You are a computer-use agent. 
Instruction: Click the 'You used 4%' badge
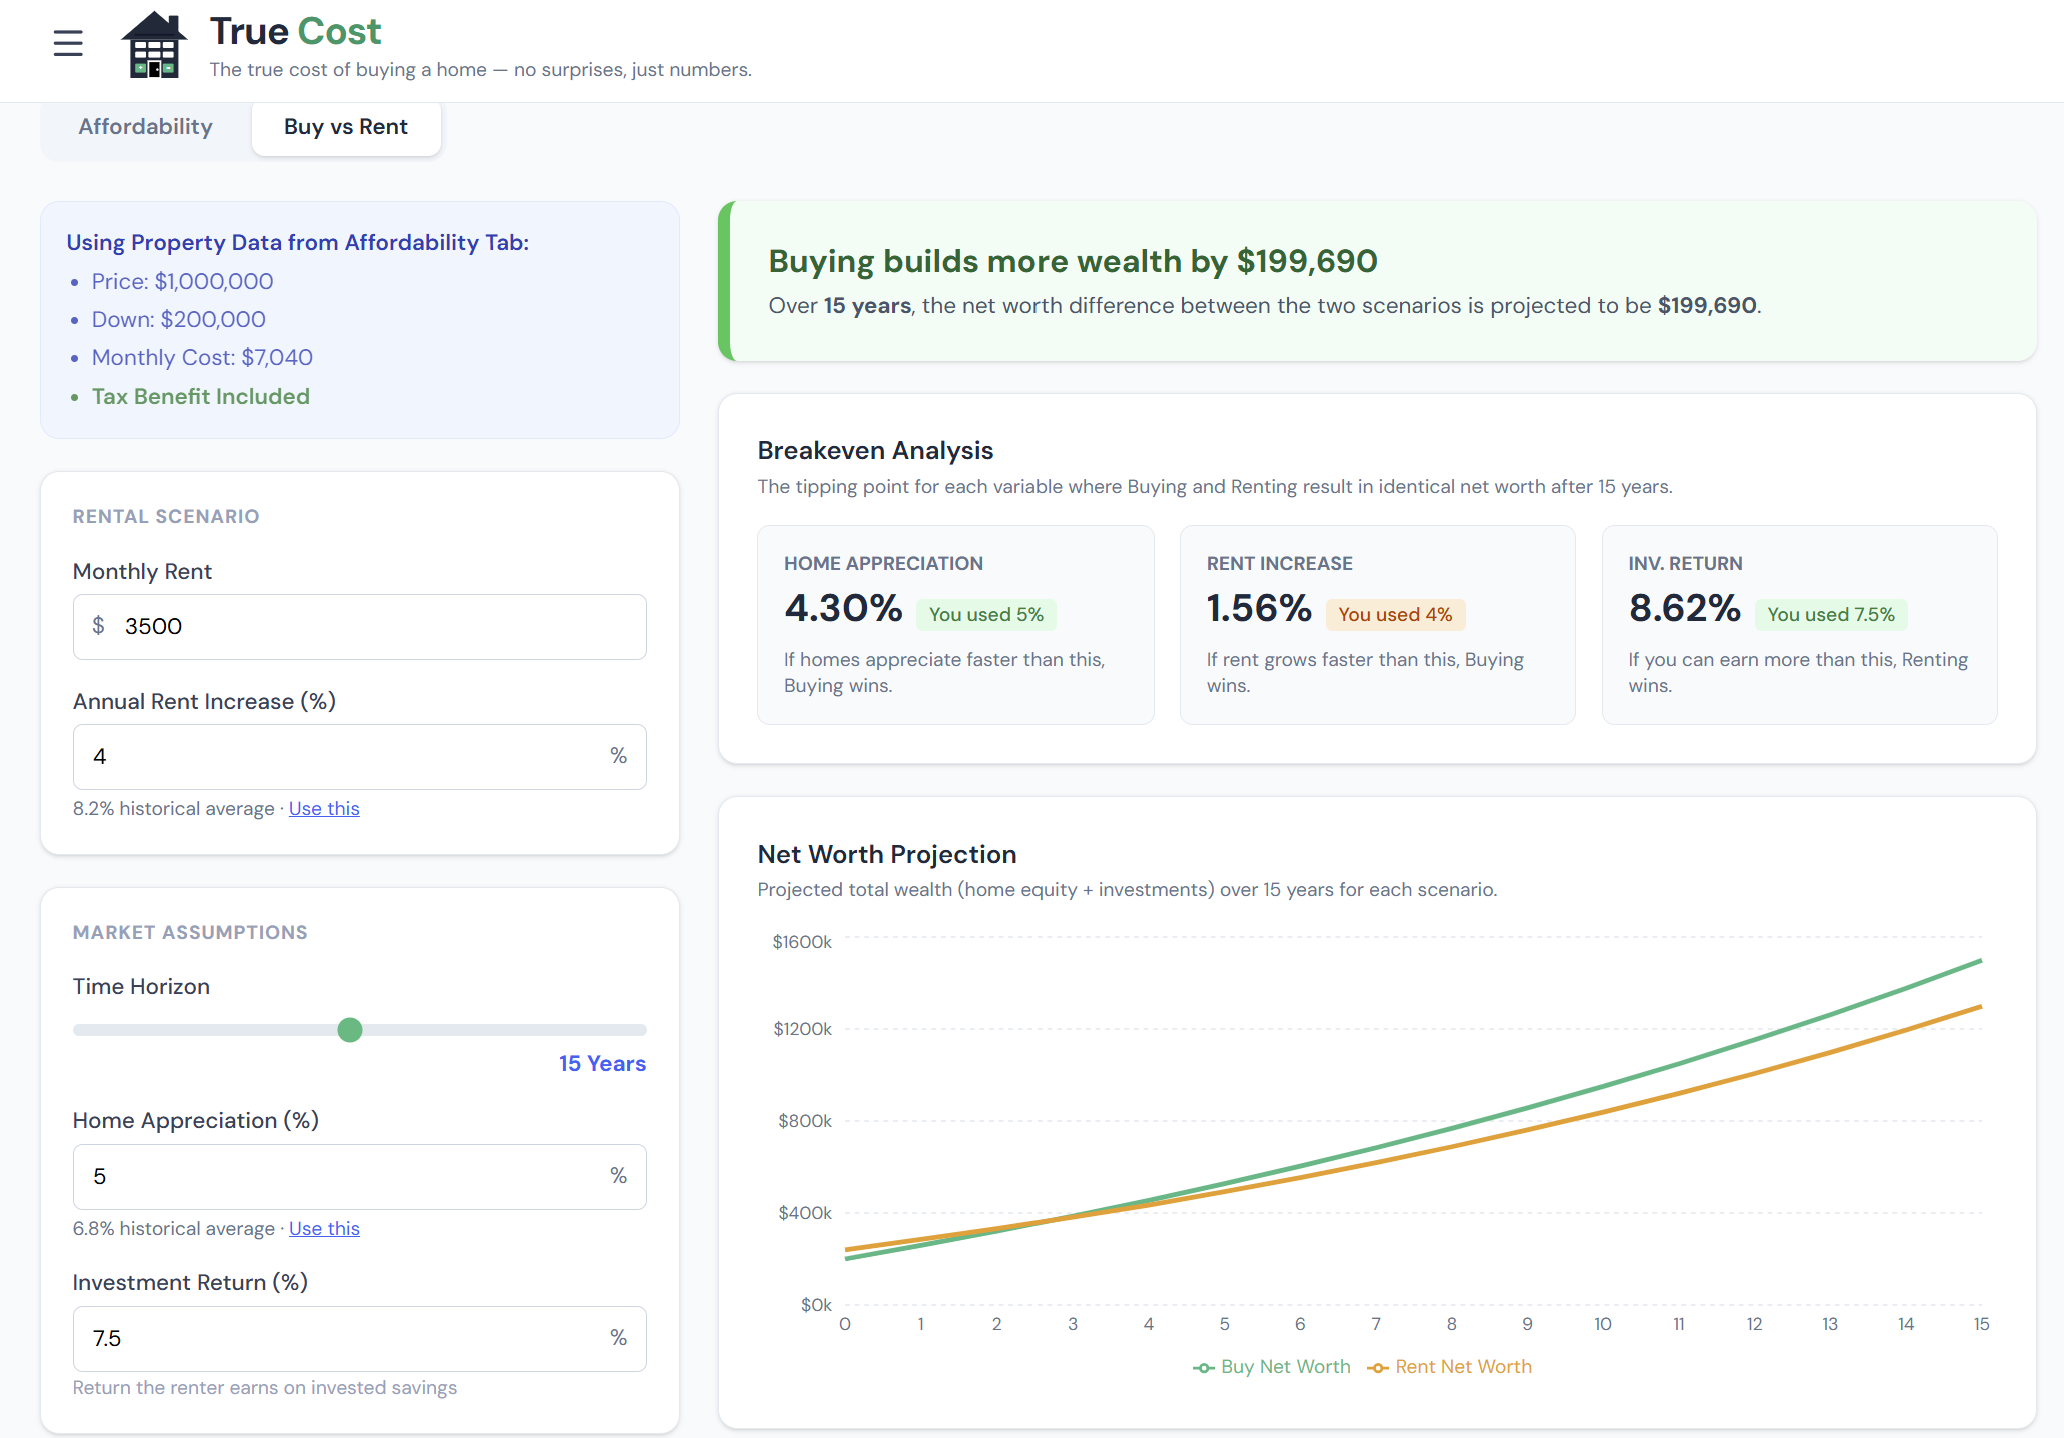coord(1395,615)
